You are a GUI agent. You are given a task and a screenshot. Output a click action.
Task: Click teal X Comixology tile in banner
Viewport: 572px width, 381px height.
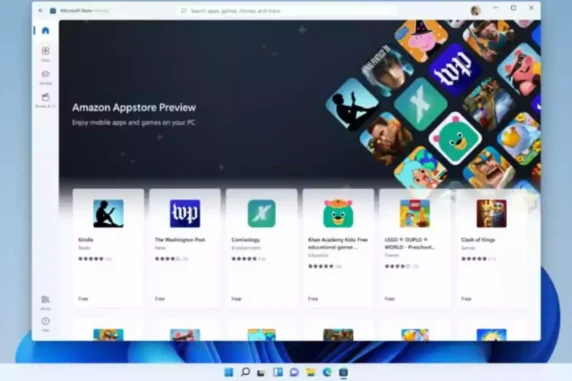[x=421, y=104]
